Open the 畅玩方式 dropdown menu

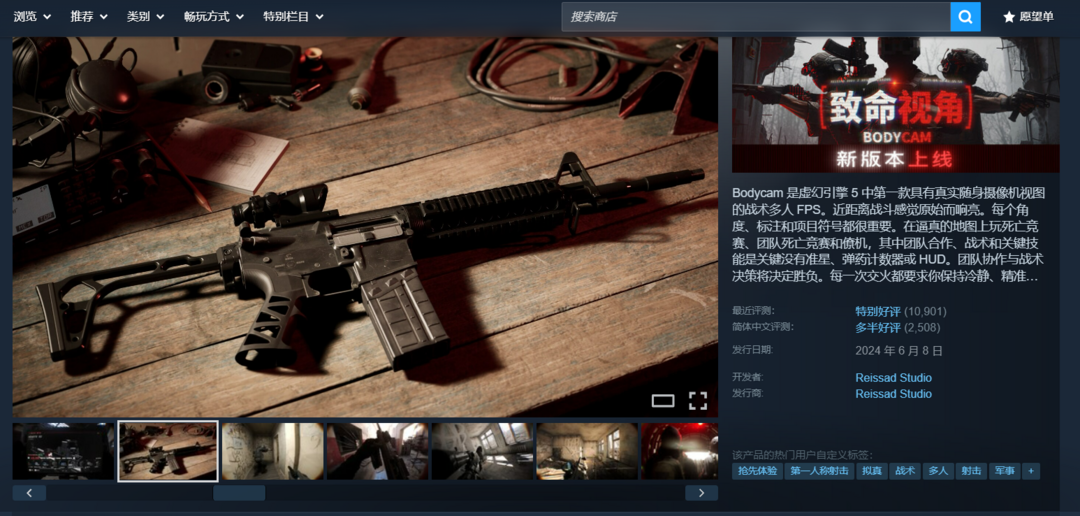coord(214,17)
